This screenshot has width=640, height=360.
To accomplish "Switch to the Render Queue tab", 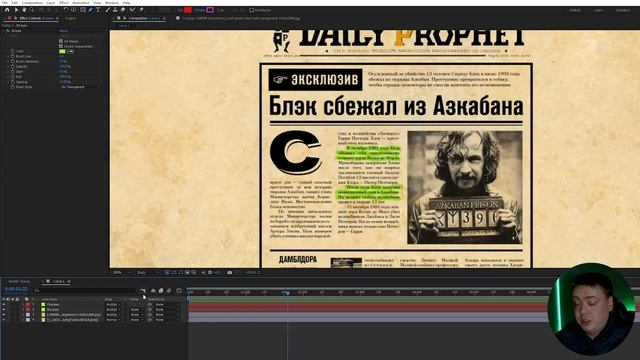I will point(19,282).
